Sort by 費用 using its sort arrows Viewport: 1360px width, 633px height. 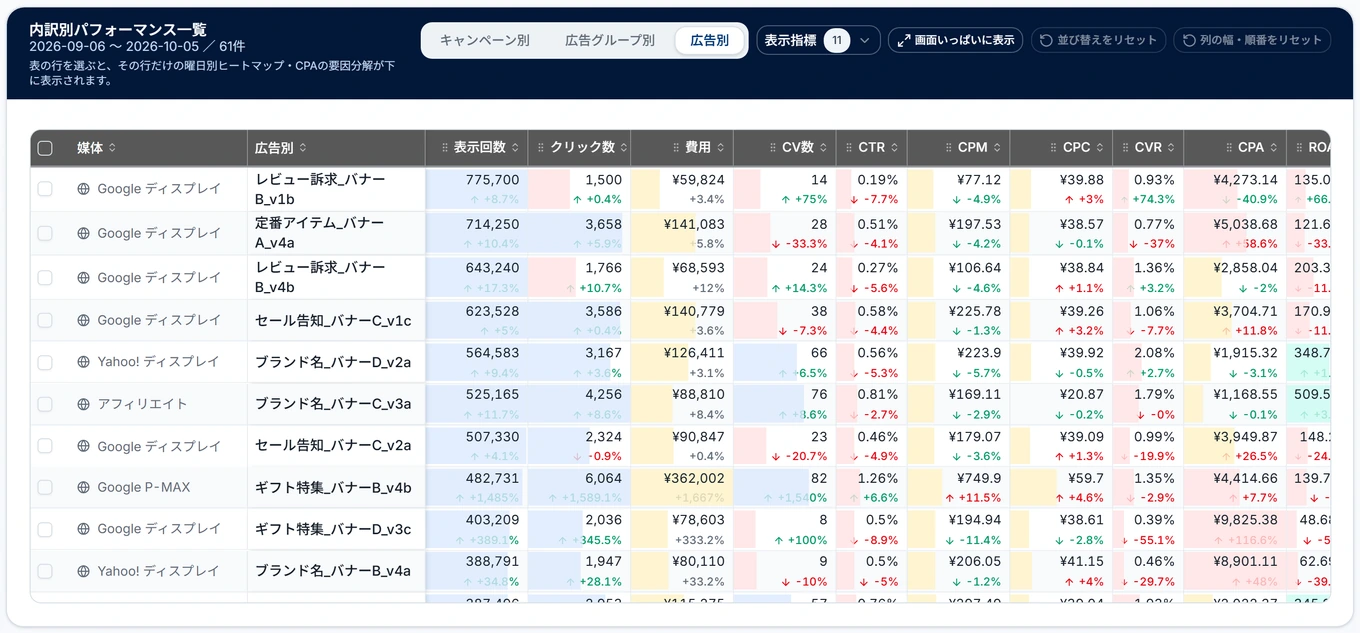pyautogui.click(x=720, y=148)
